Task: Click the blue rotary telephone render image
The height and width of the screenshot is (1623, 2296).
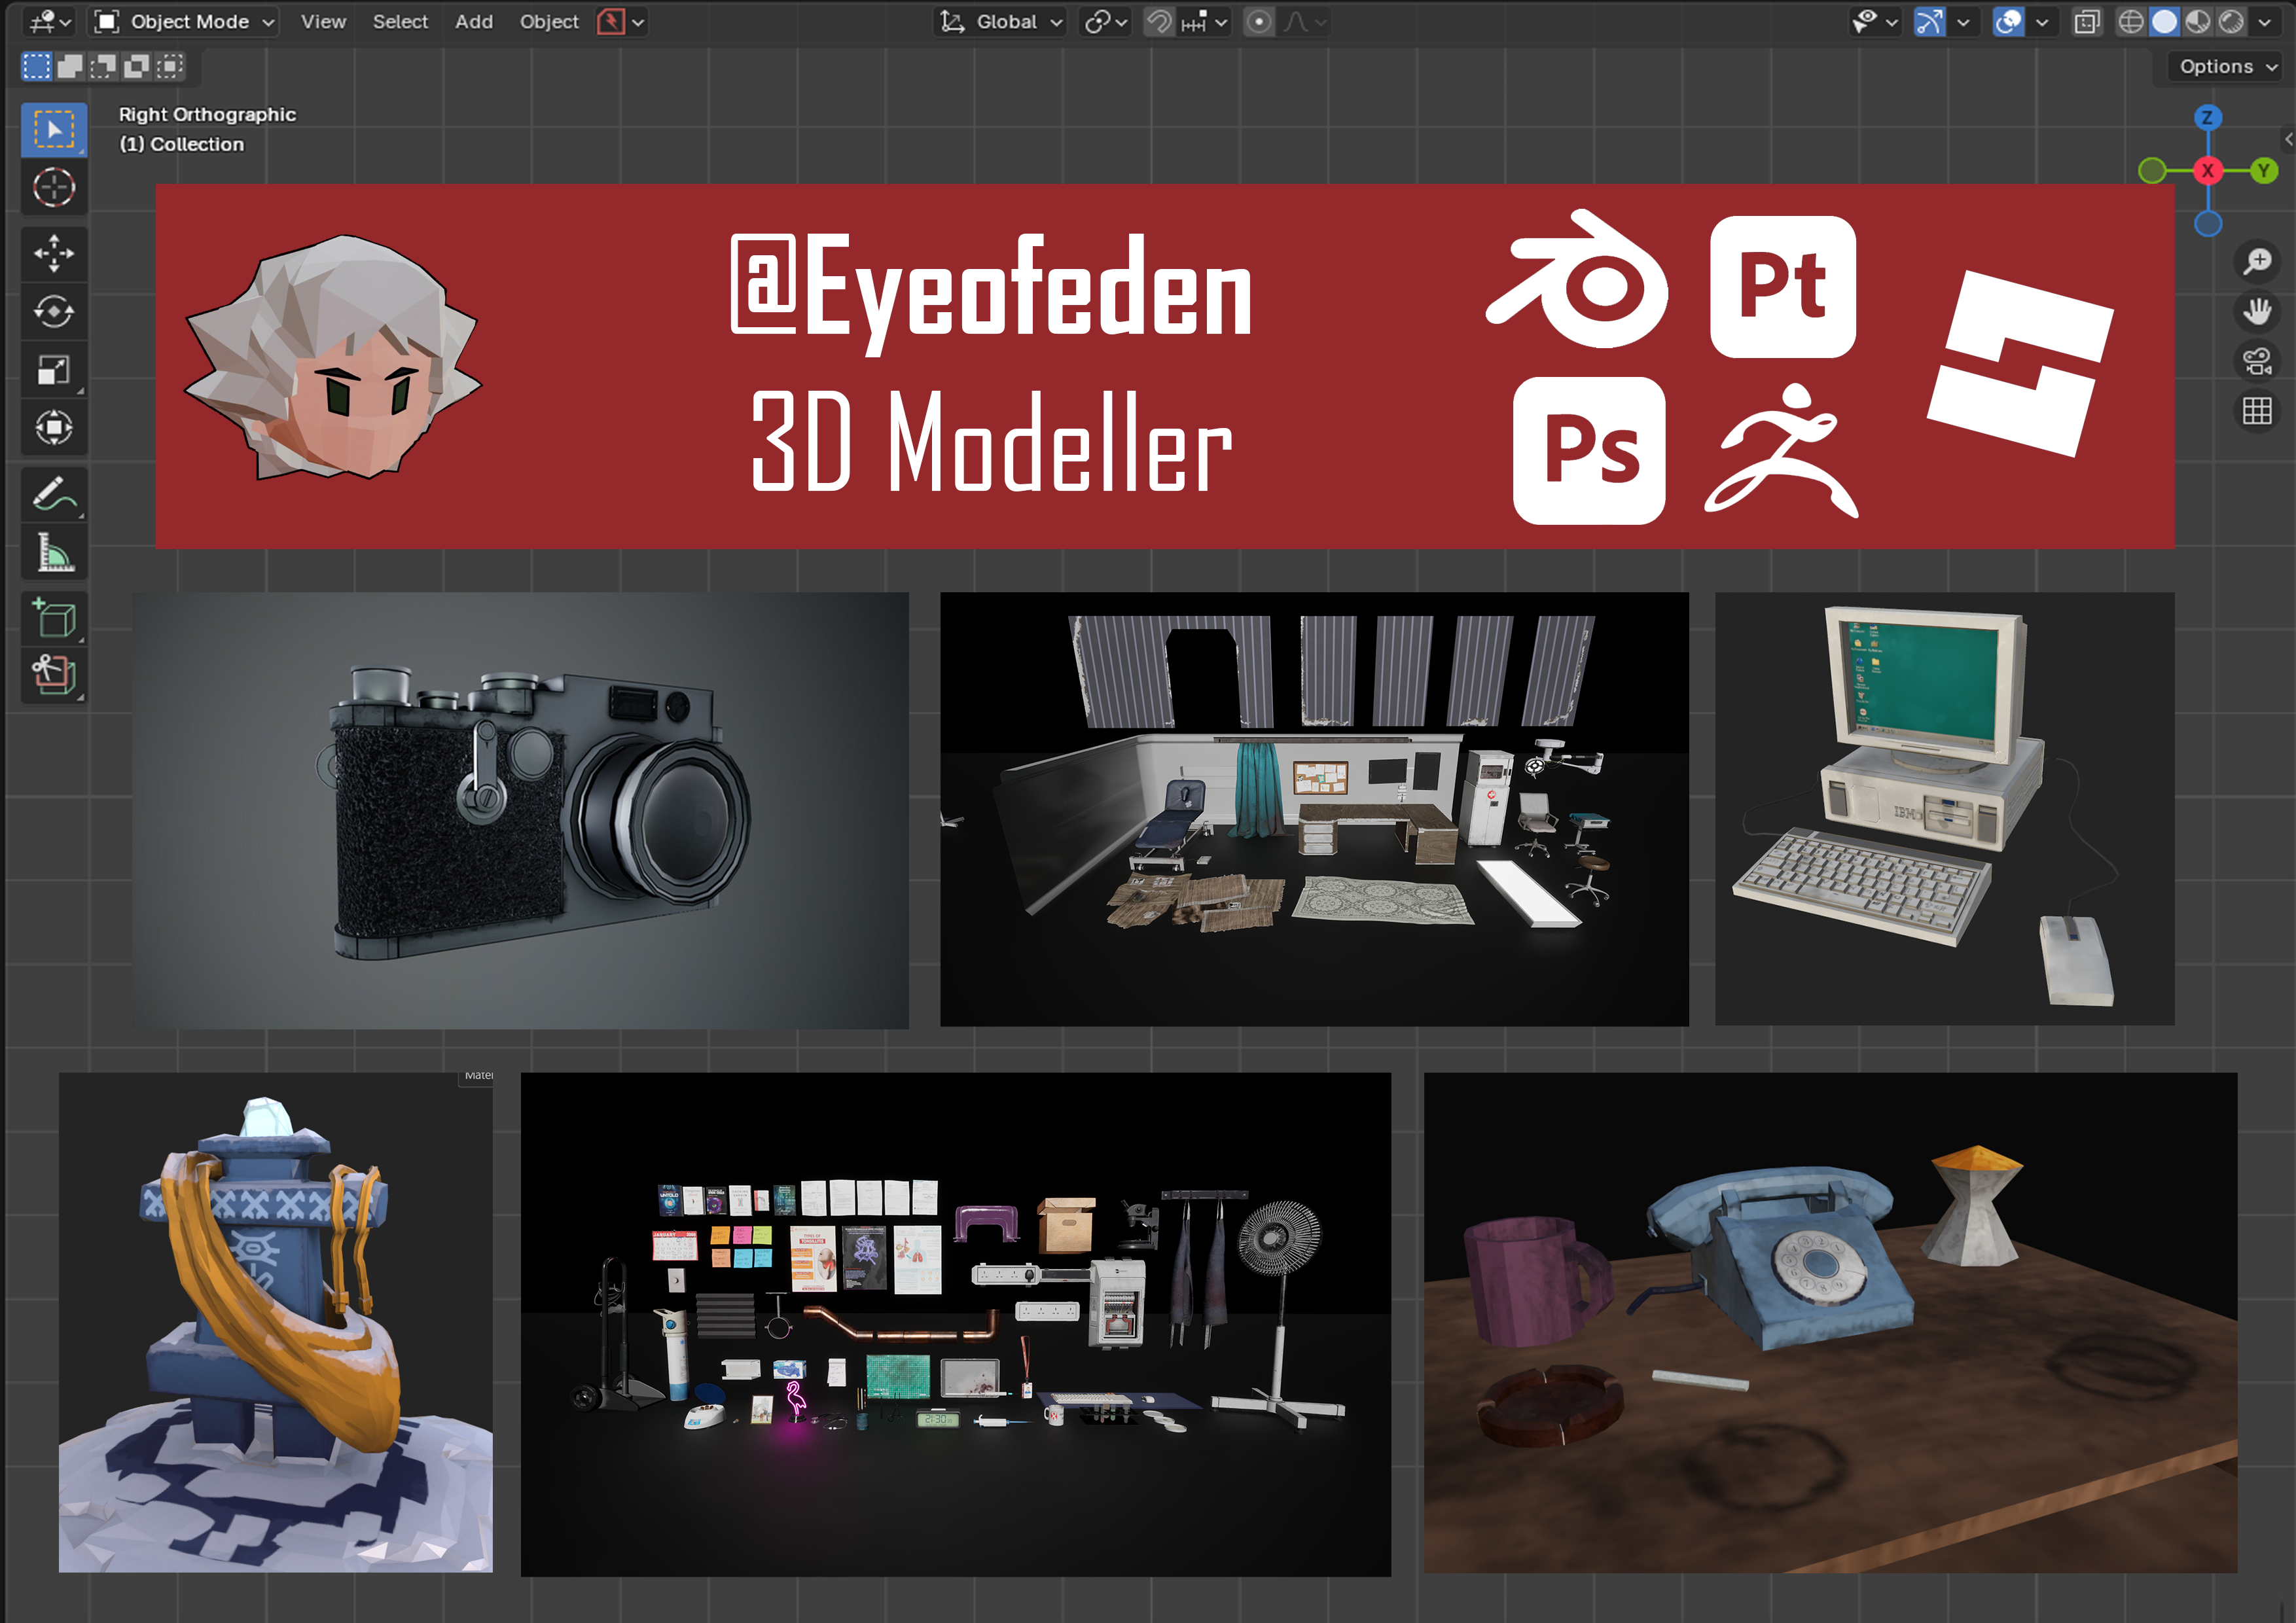Action: click(1830, 1323)
